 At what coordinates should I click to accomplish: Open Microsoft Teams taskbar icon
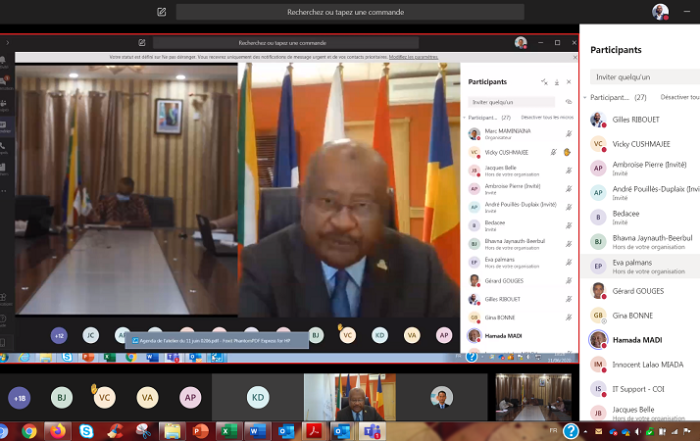pos(368,431)
